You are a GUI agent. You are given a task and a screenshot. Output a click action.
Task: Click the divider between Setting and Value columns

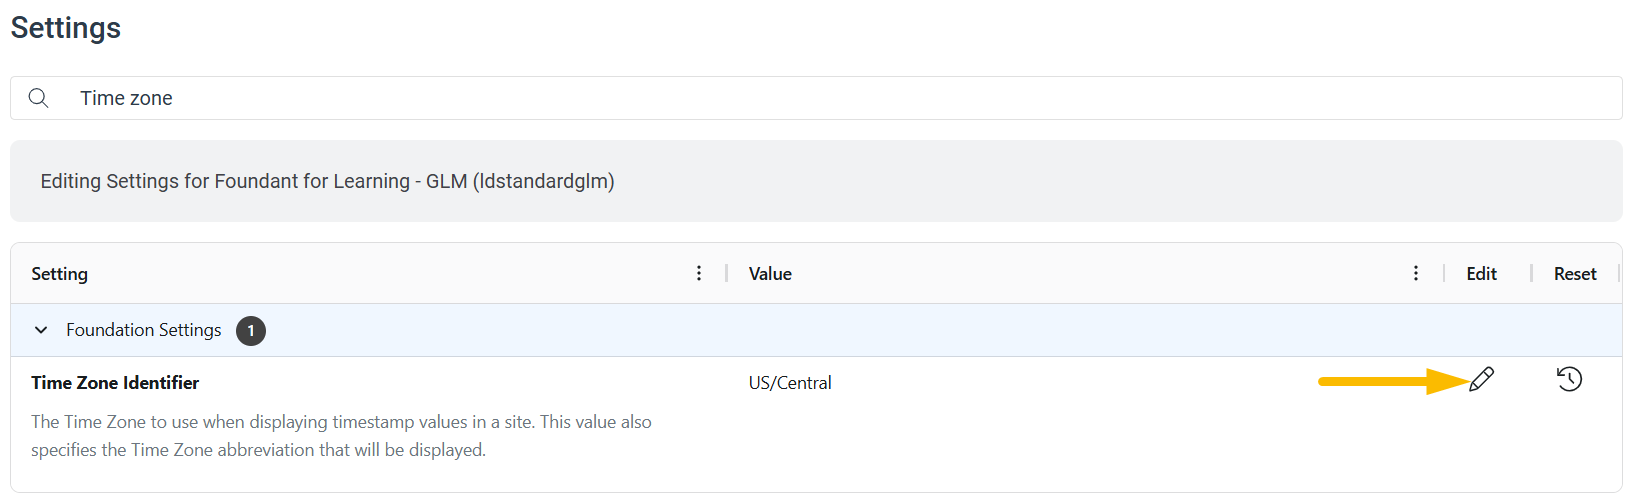pyautogui.click(x=727, y=274)
